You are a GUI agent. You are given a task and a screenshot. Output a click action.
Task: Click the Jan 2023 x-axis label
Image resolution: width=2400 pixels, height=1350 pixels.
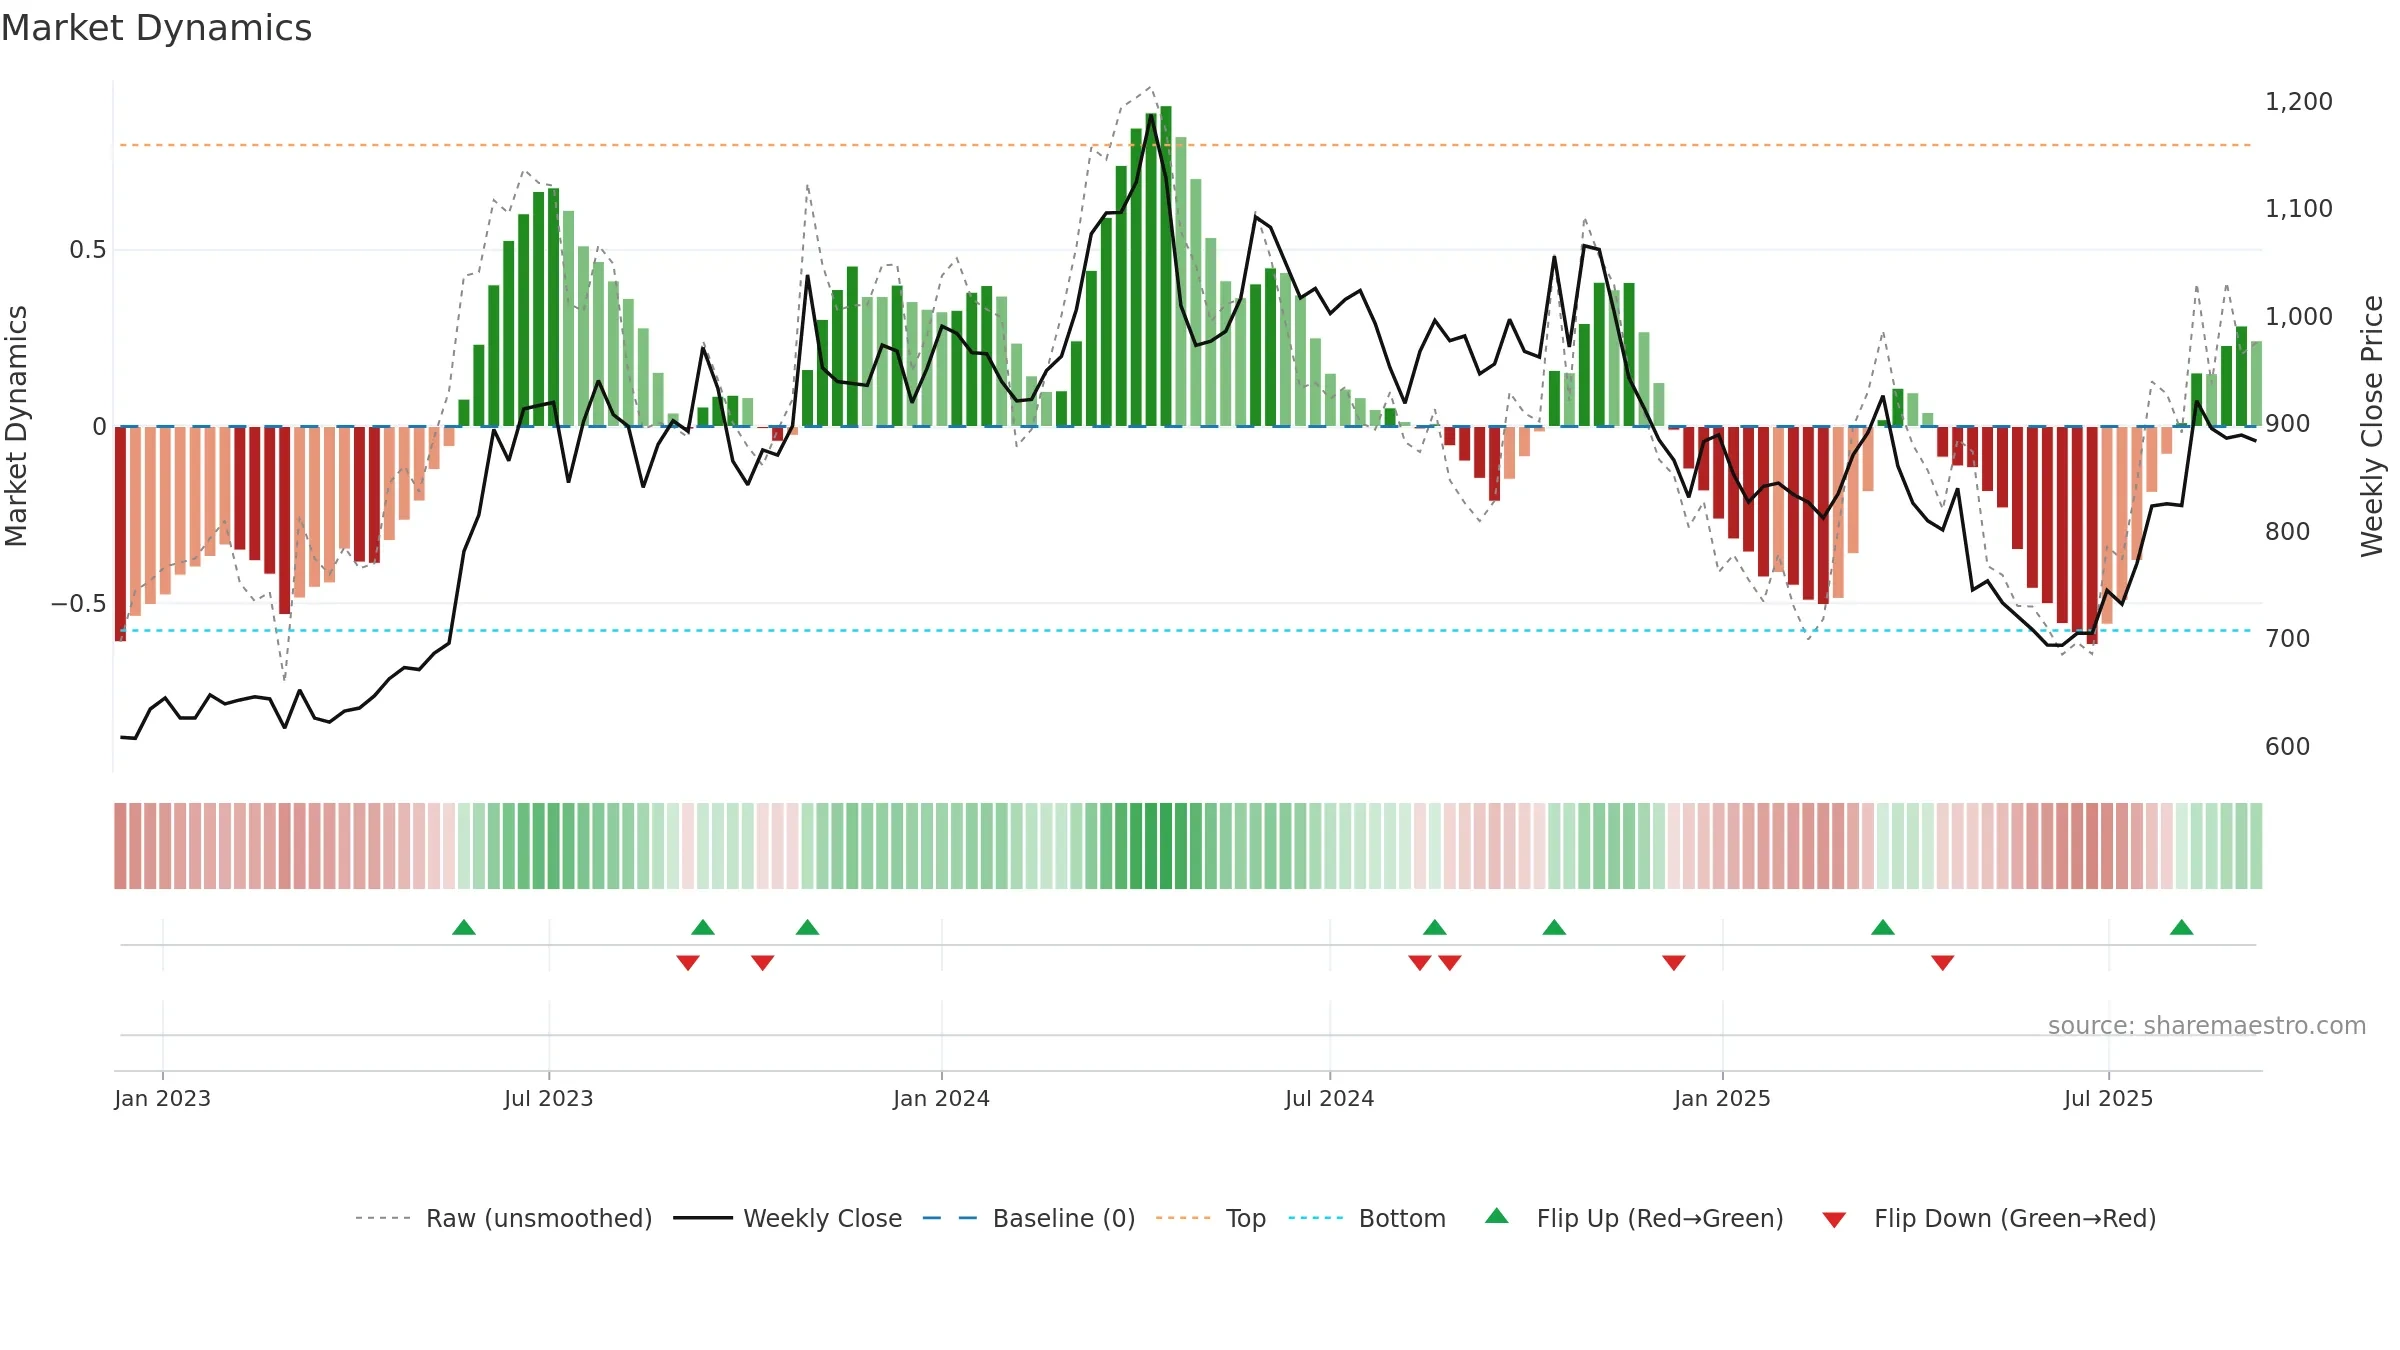(163, 1098)
